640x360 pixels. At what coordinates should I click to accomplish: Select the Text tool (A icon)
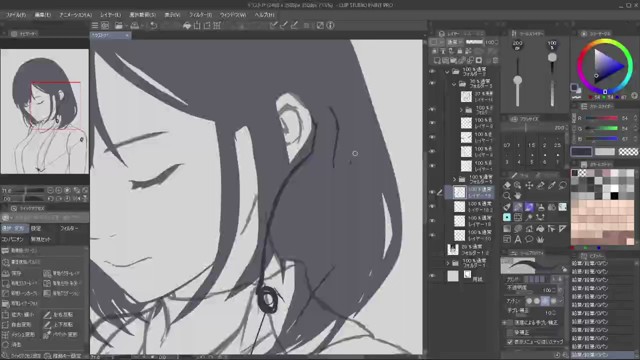pos(518,240)
